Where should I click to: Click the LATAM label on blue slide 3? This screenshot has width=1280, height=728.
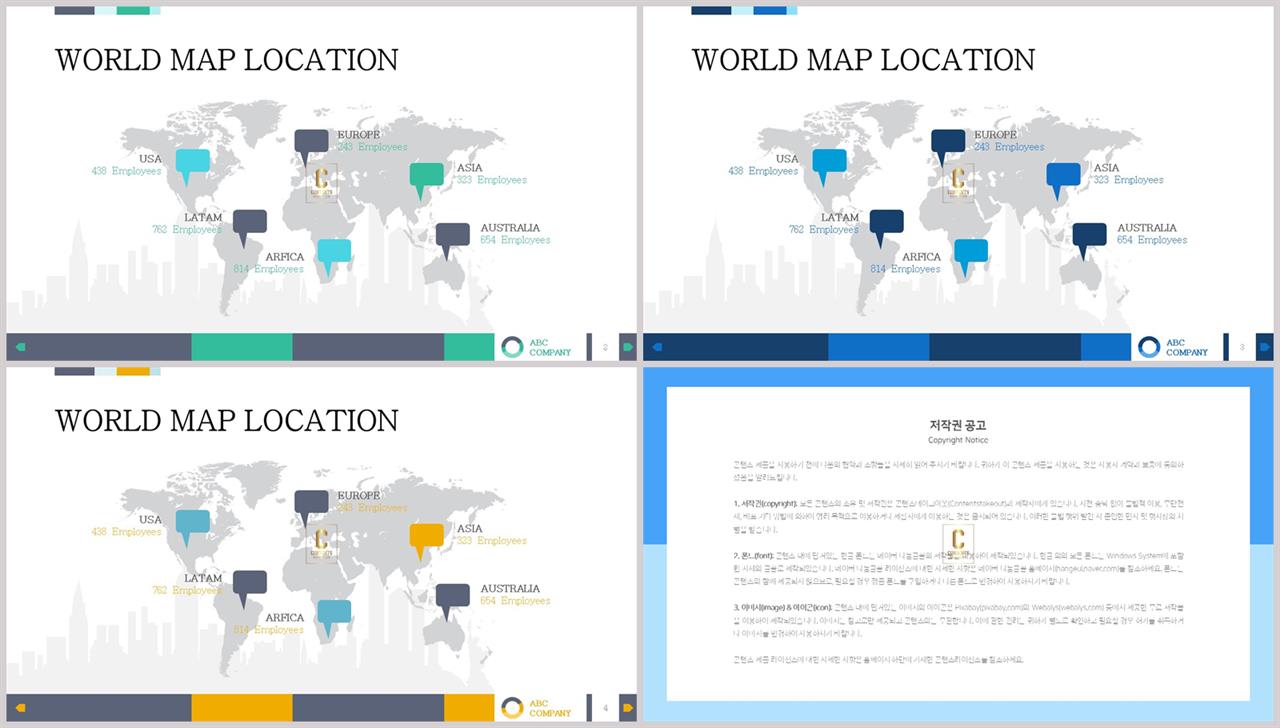coord(840,217)
